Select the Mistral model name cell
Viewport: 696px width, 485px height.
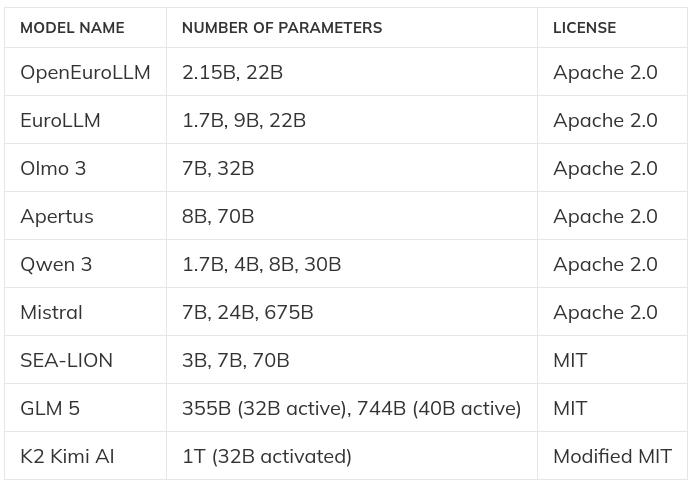click(x=51, y=312)
